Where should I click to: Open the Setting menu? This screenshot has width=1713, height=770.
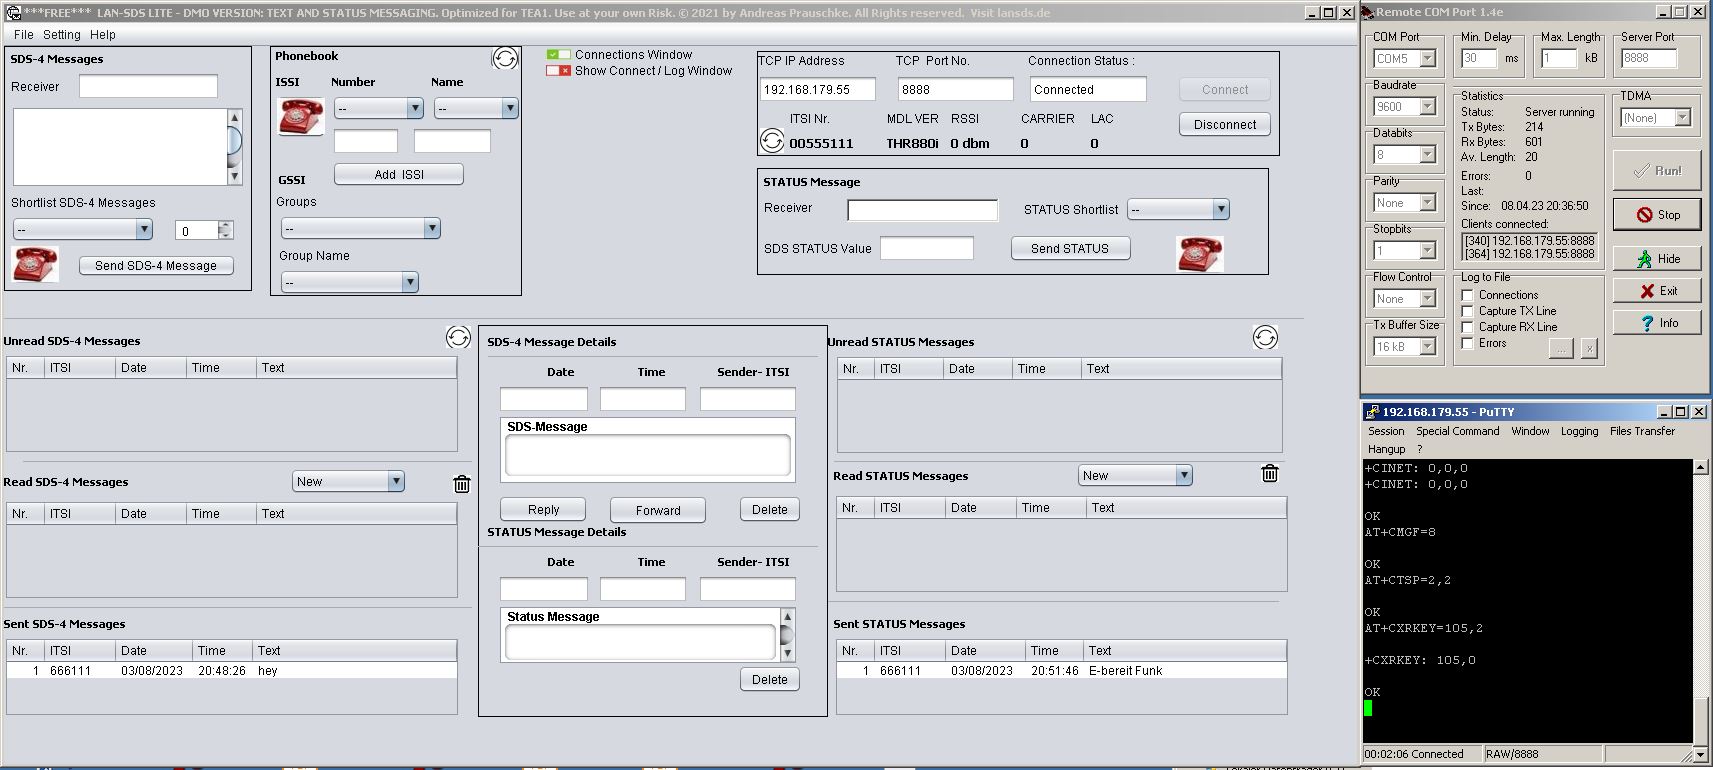click(x=61, y=34)
